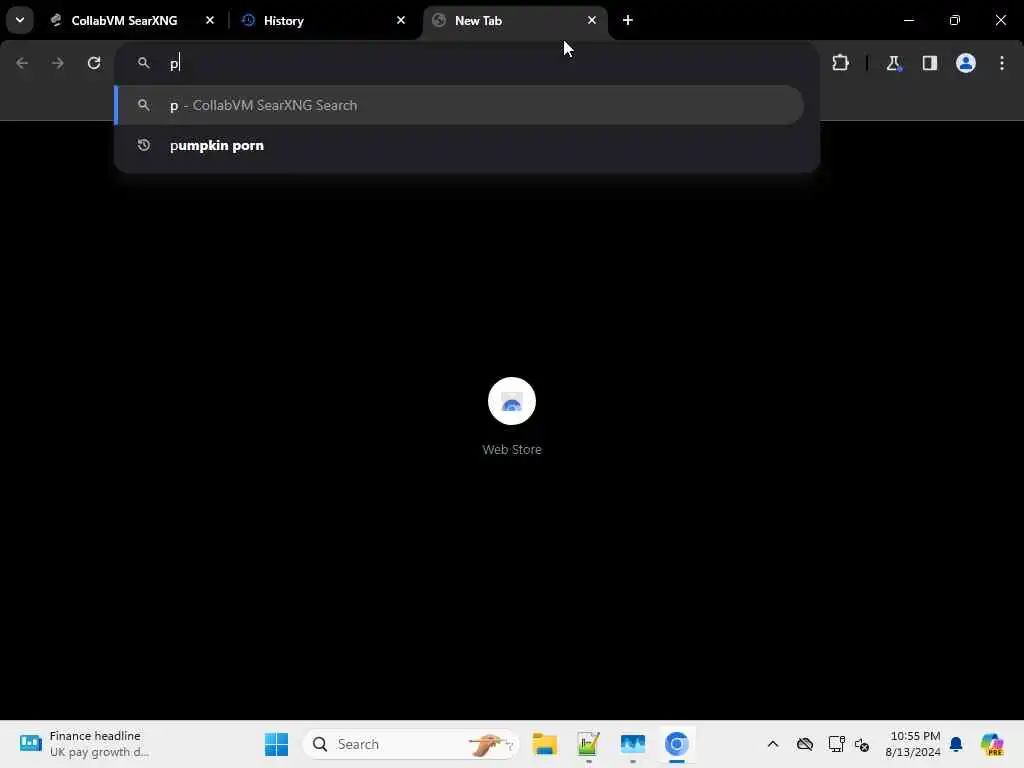The width and height of the screenshot is (1024, 768).
Task: Open the Finance headline widget
Action: pyautogui.click(x=84, y=744)
